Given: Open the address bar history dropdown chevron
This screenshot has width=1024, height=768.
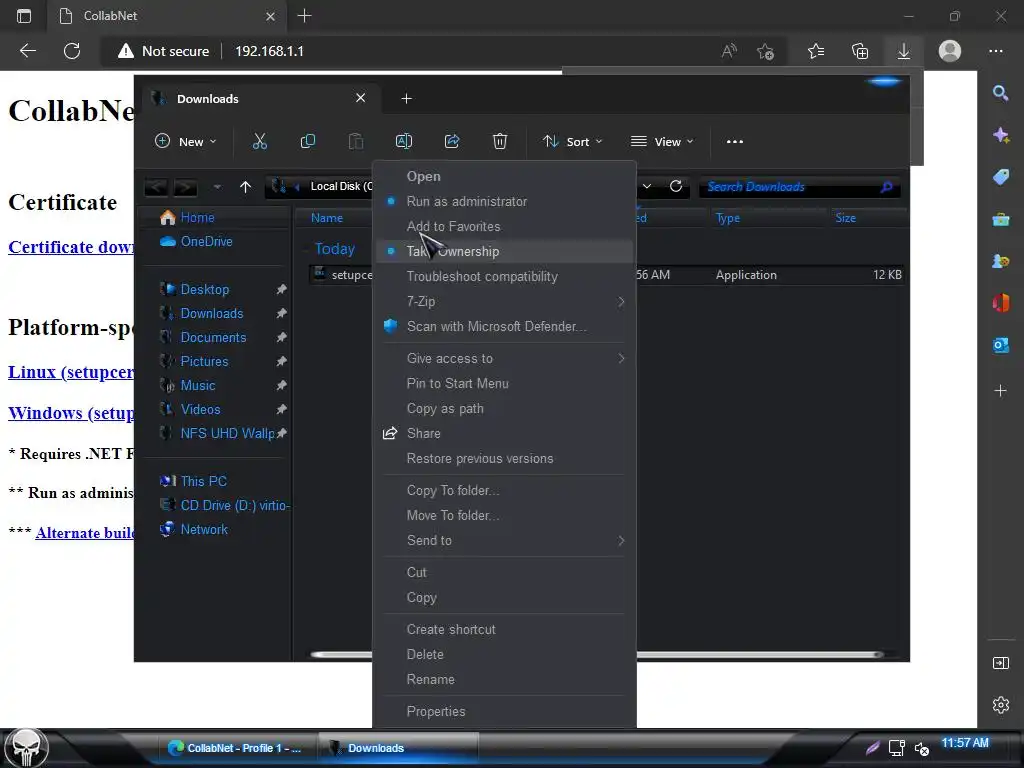Looking at the screenshot, I should [647, 186].
